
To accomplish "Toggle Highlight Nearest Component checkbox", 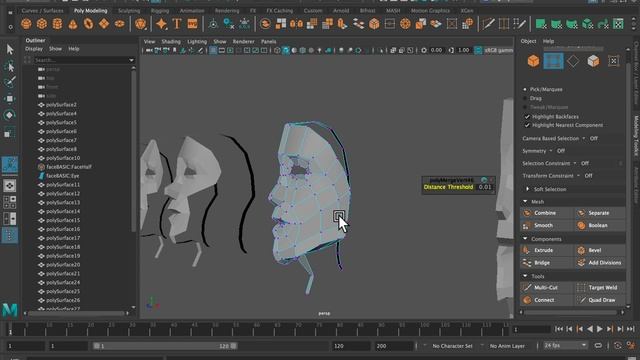I will (x=527, y=125).
